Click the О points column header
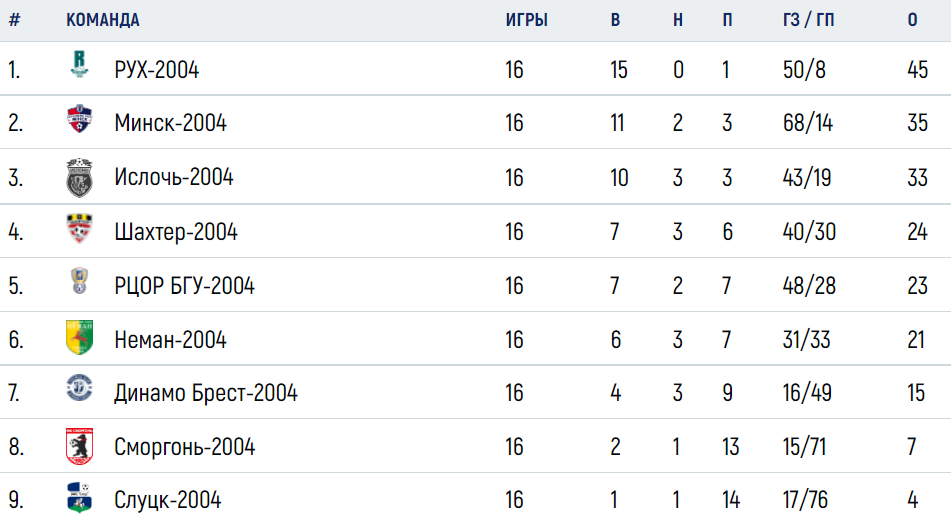Image resolution: width=951 pixels, height=522 pixels. 912,20
